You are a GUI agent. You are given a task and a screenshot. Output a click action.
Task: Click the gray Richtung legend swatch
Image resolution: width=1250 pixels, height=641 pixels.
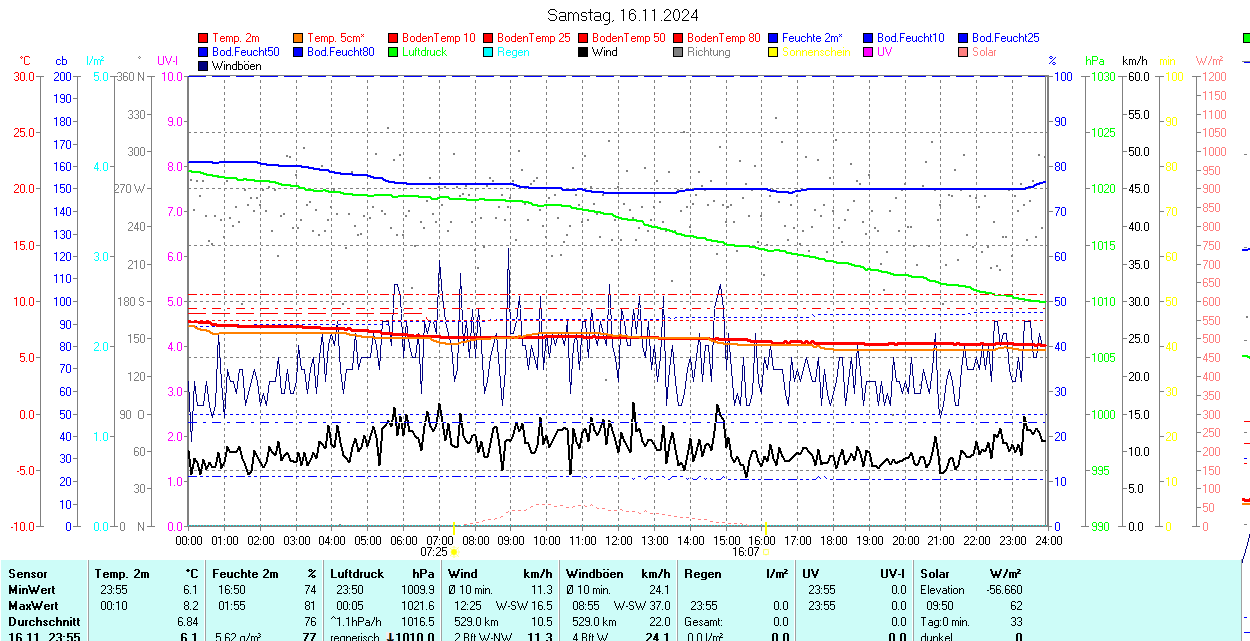[679, 52]
